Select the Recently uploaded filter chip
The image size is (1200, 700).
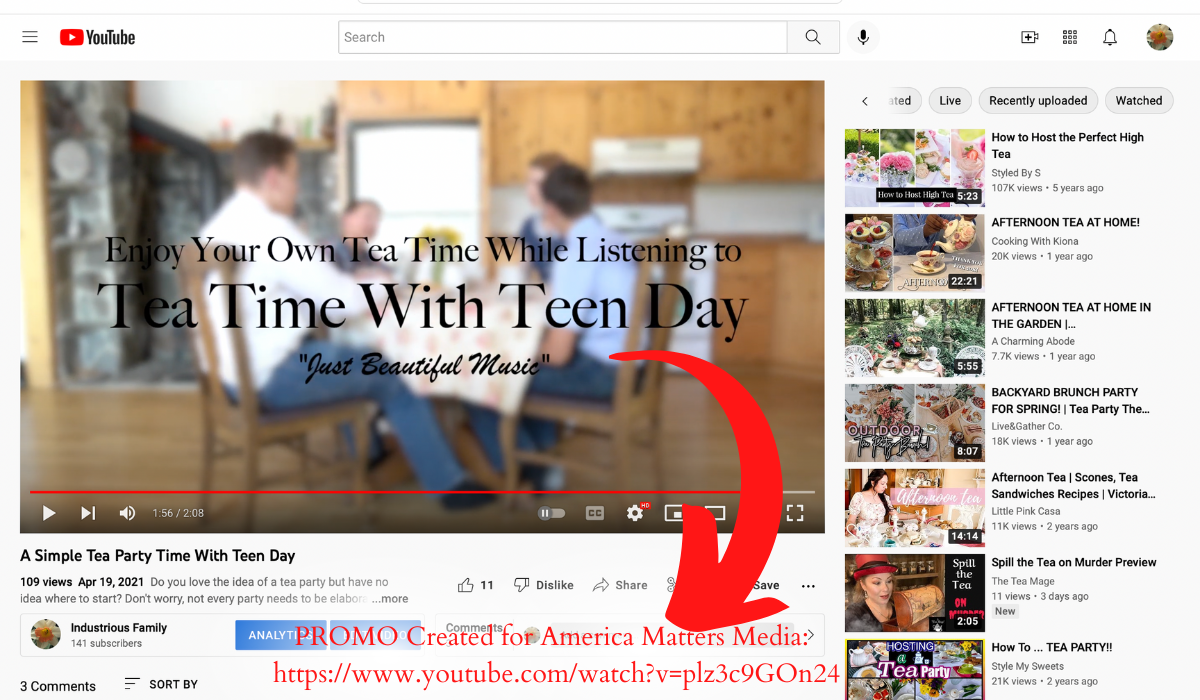point(1037,101)
